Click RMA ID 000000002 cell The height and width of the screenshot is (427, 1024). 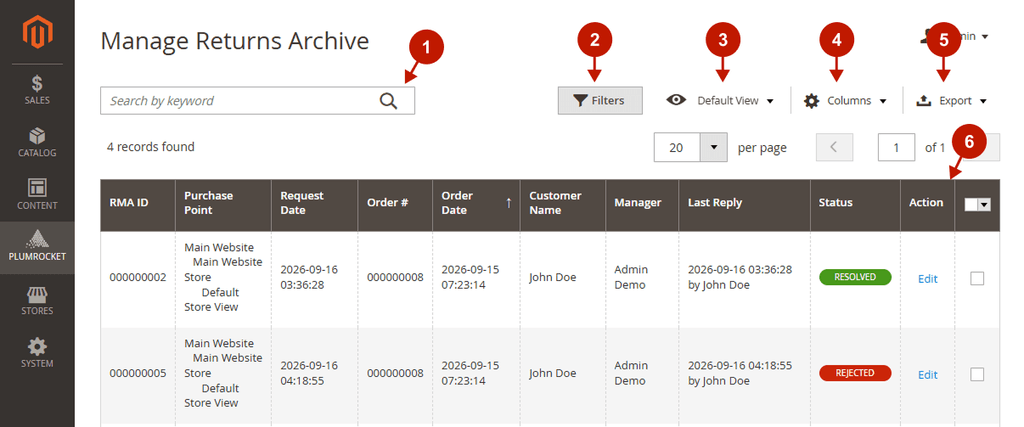pyautogui.click(x=138, y=277)
